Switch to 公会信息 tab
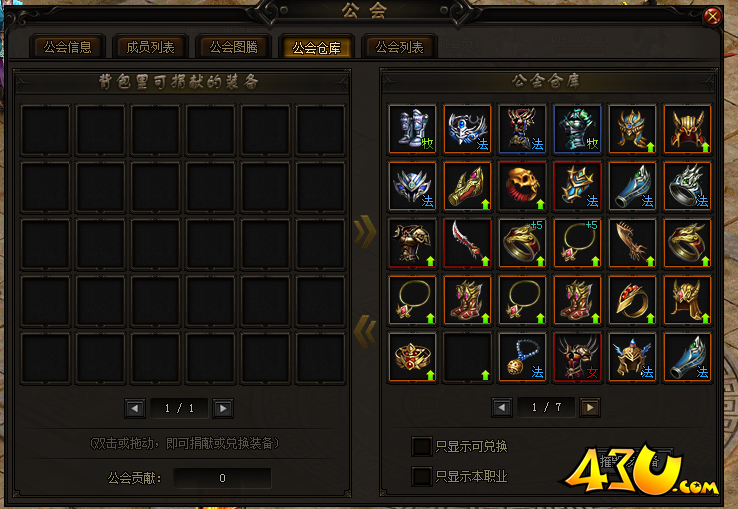This screenshot has height=509, width=738. pyautogui.click(x=67, y=47)
